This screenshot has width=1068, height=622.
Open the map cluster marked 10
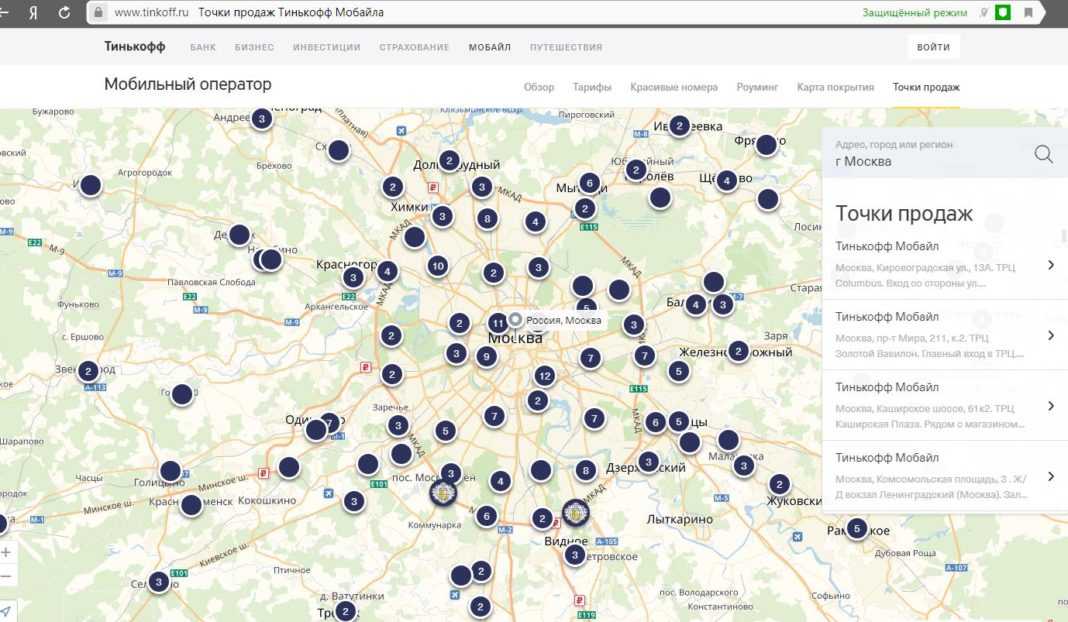[x=438, y=266]
